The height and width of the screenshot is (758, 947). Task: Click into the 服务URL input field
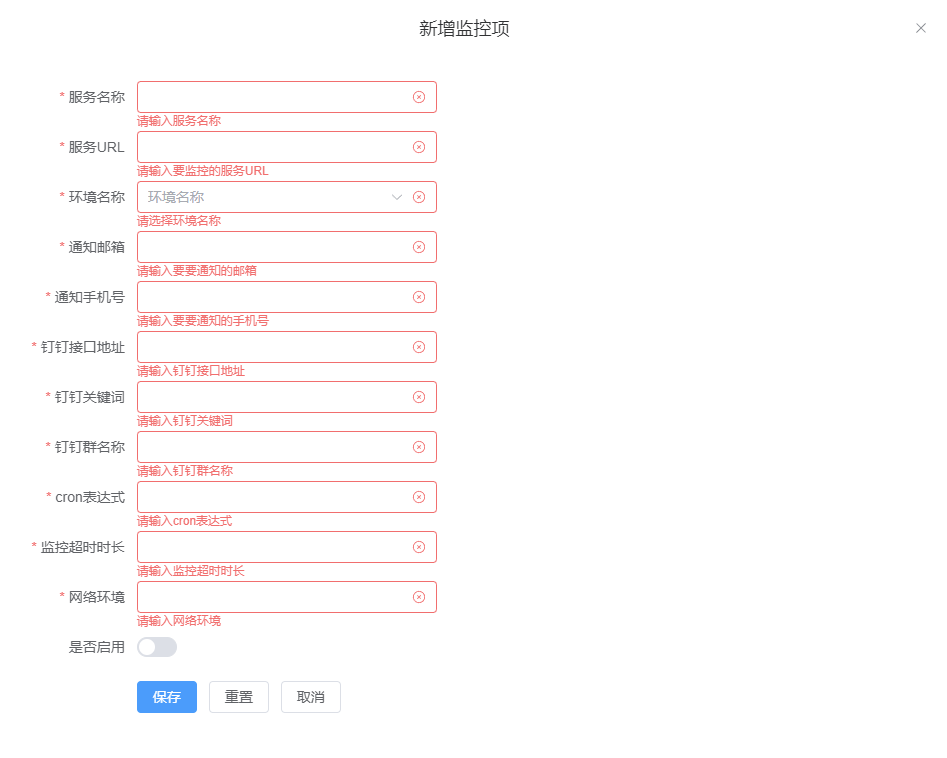(x=272, y=147)
